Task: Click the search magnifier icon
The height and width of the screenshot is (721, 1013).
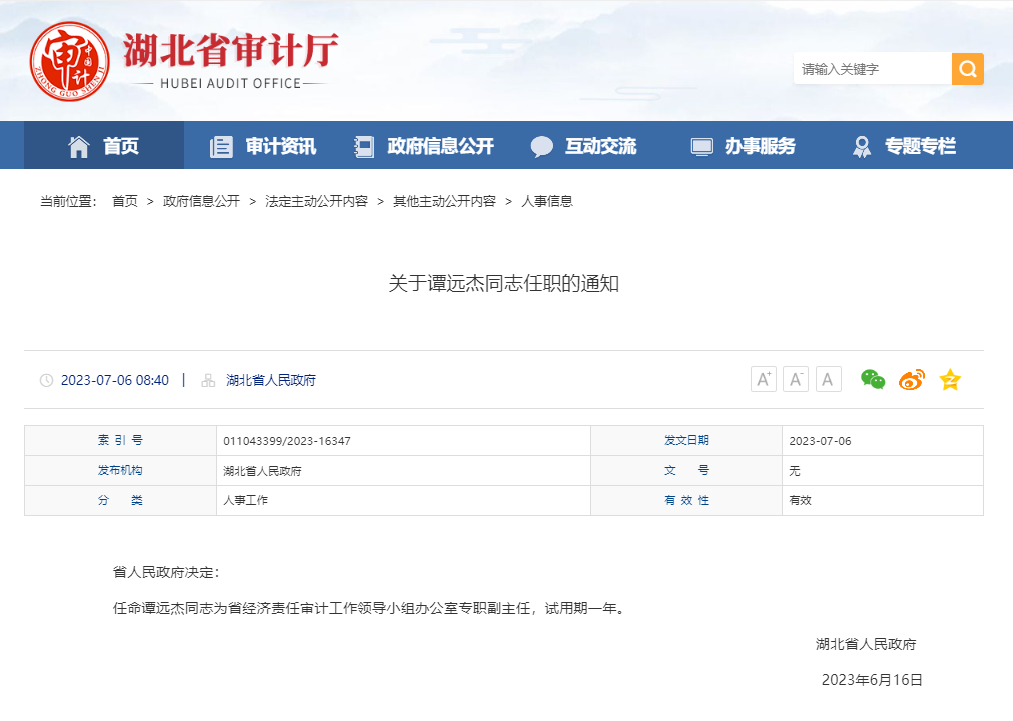Action: [966, 68]
